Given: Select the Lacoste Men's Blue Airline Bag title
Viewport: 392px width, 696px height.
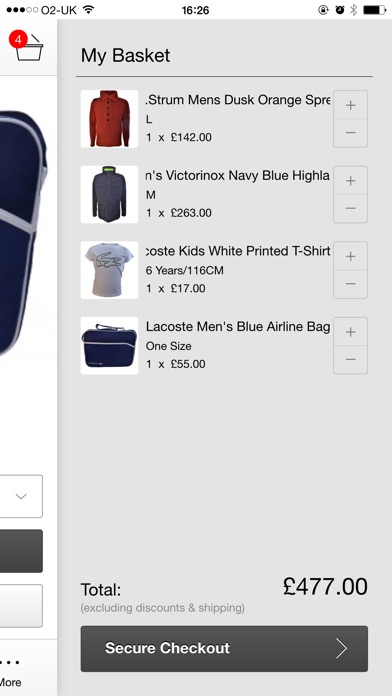Looking at the screenshot, I should tap(238, 327).
